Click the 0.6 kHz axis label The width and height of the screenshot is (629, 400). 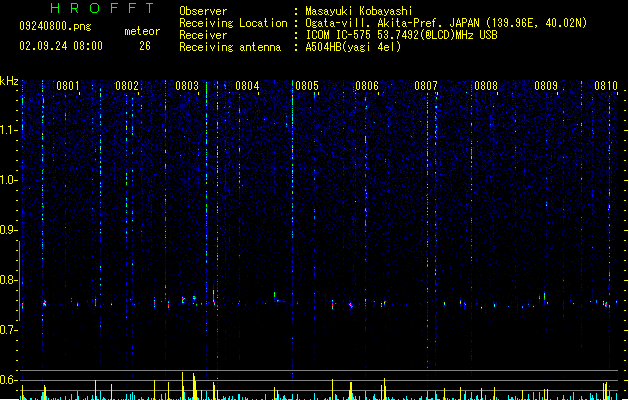[8, 380]
